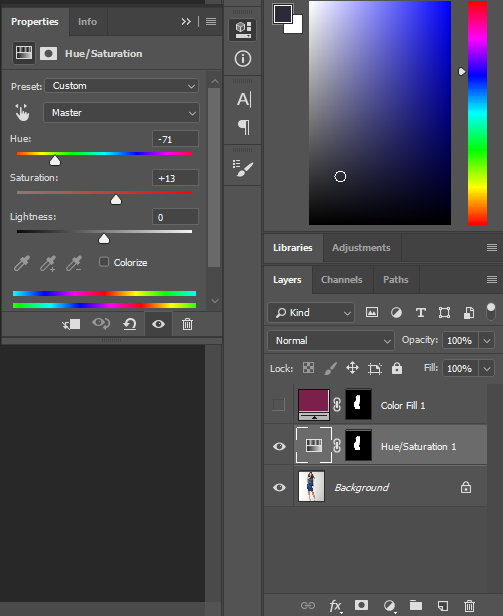
Task: Open the Preset dropdown showing Custom
Action: [121, 86]
